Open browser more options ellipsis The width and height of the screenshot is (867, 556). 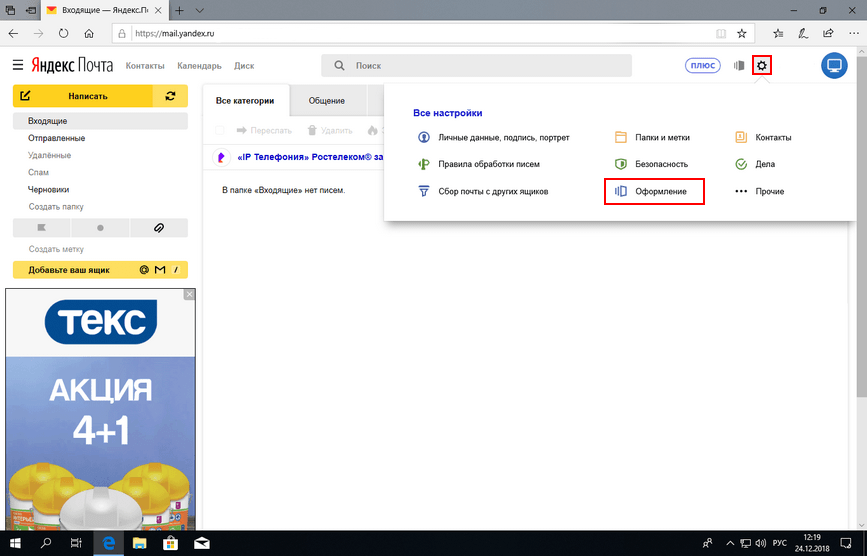(x=853, y=34)
